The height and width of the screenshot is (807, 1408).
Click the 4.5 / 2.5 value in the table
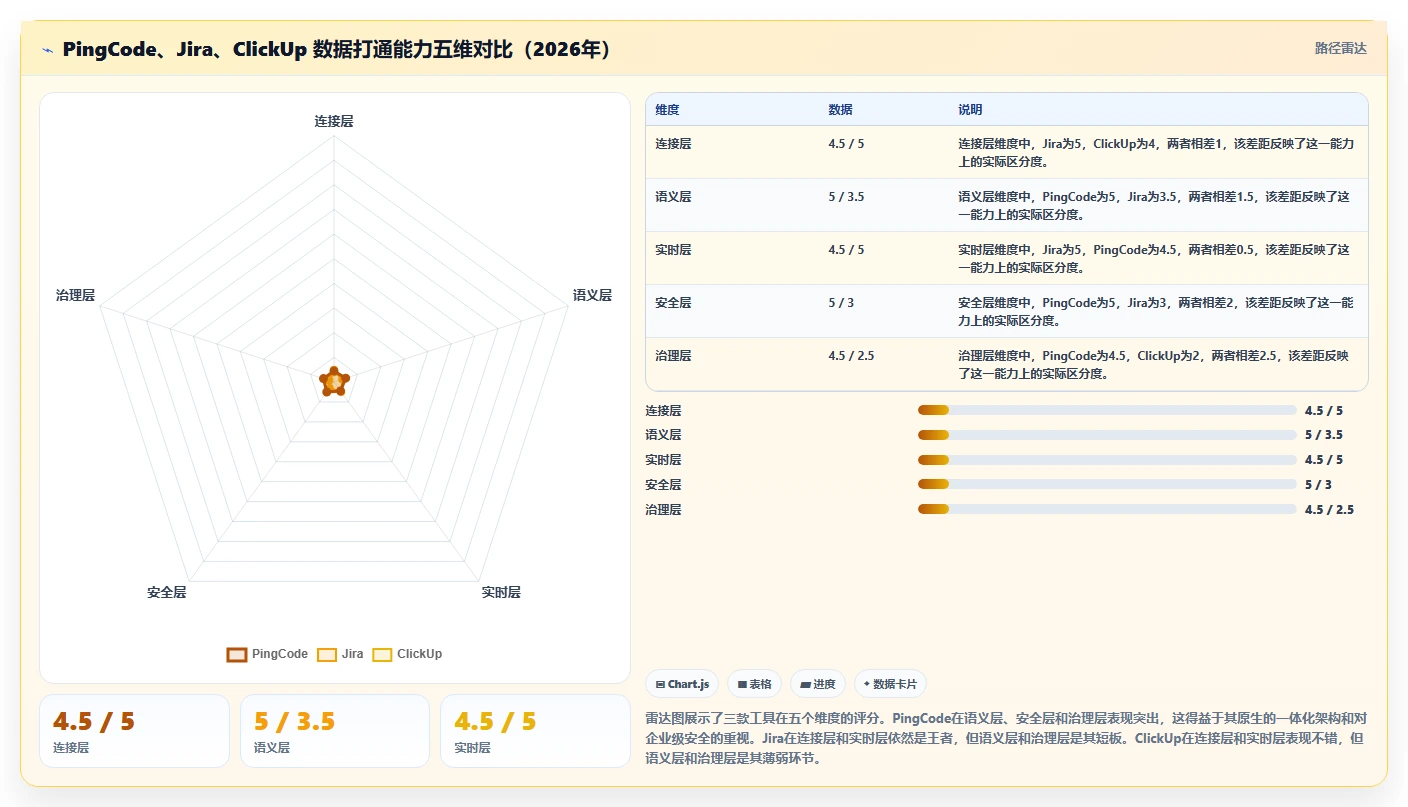[x=851, y=356]
